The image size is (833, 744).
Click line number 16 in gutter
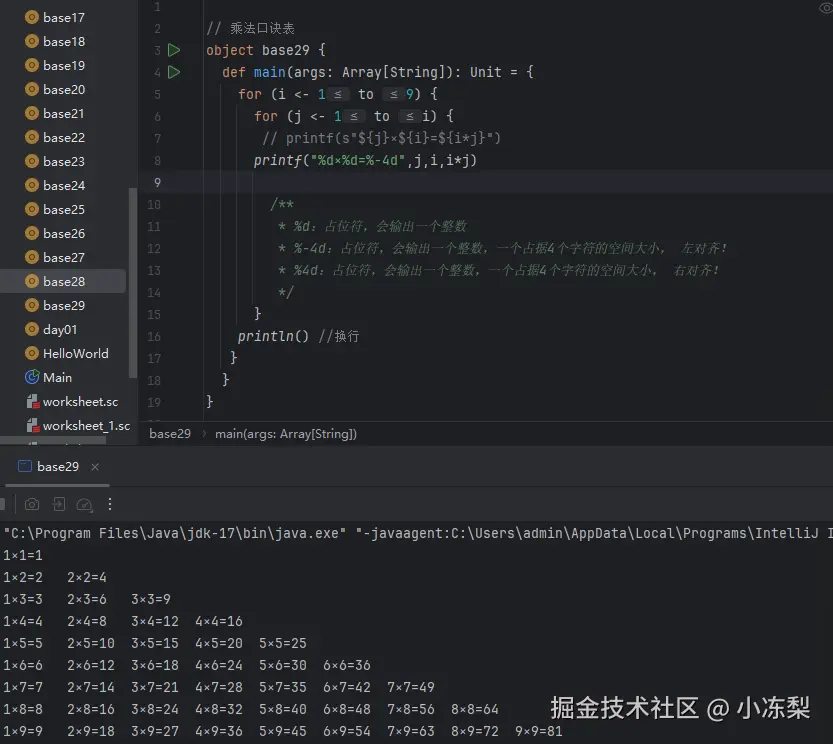pyautogui.click(x=154, y=336)
